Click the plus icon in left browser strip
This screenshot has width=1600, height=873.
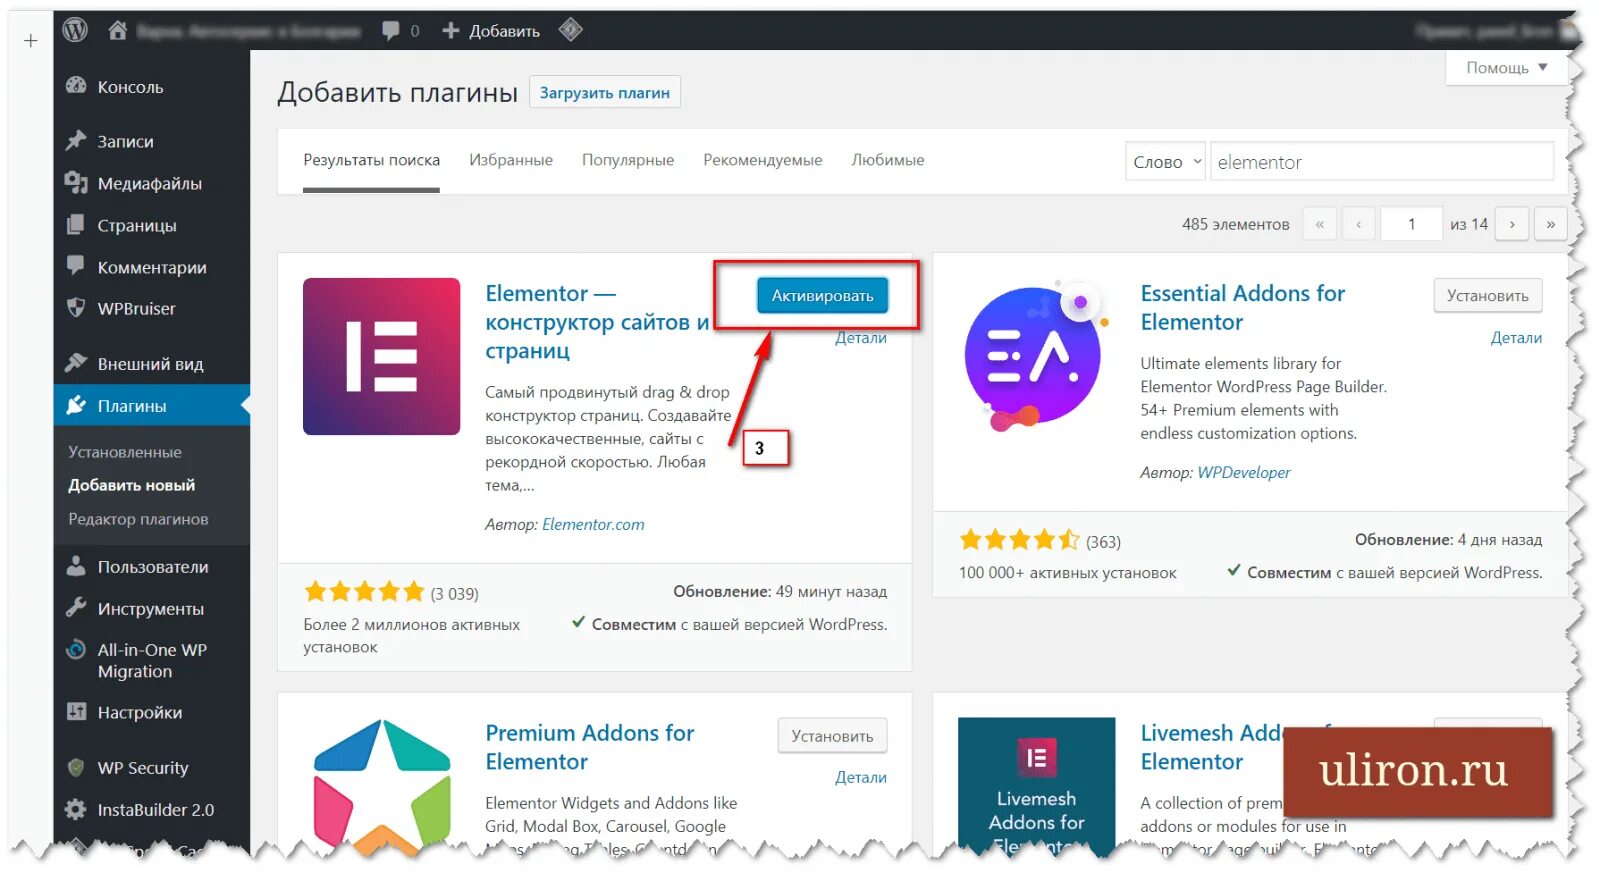click(x=31, y=41)
